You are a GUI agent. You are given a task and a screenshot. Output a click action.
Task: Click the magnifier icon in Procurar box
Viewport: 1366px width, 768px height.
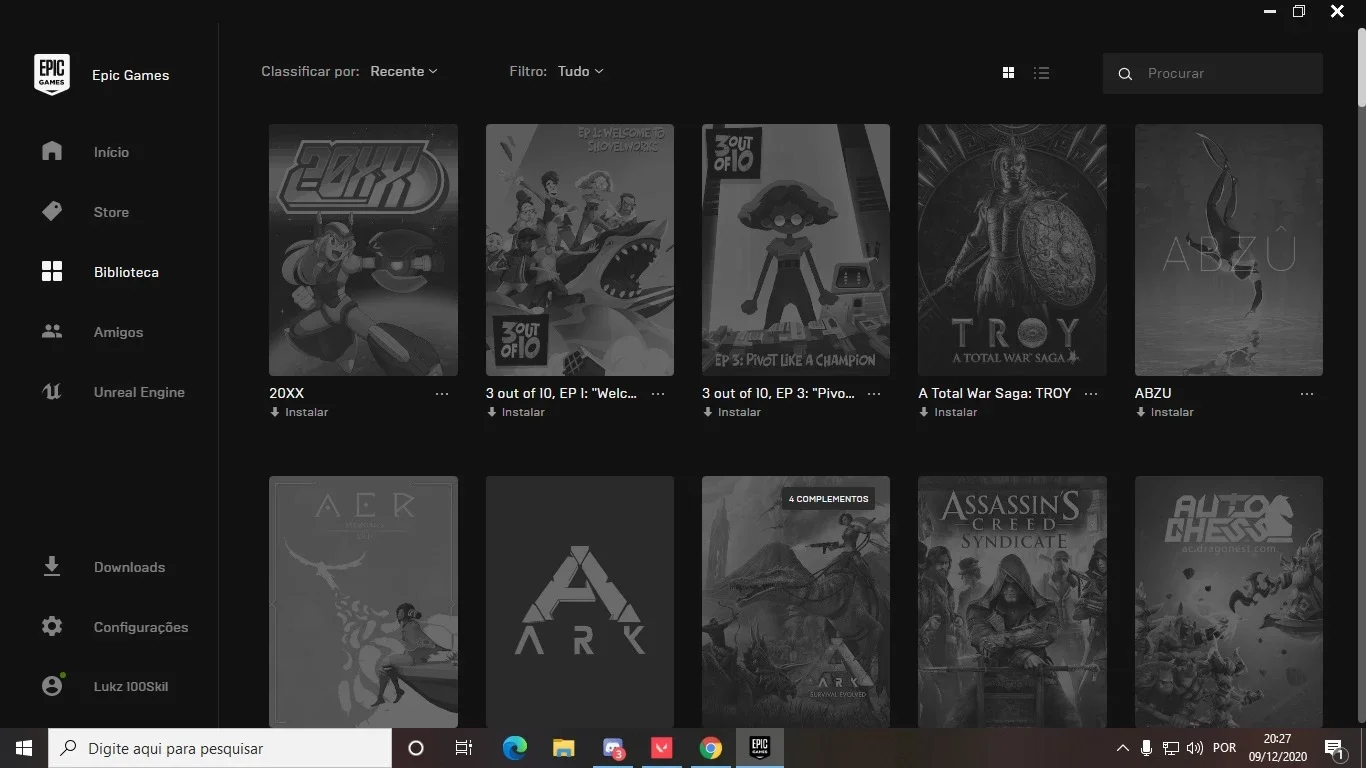pyautogui.click(x=1125, y=74)
